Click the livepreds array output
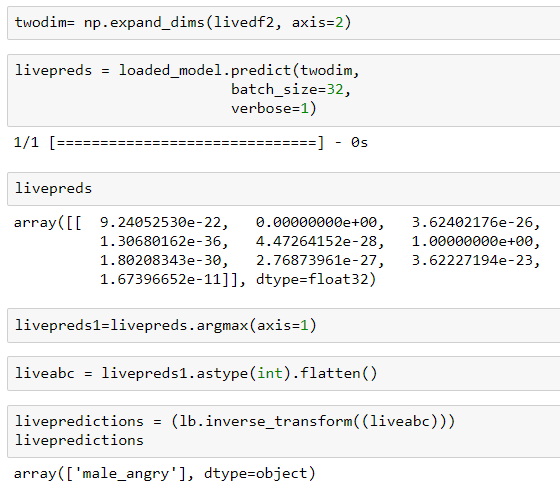 (x=277, y=251)
